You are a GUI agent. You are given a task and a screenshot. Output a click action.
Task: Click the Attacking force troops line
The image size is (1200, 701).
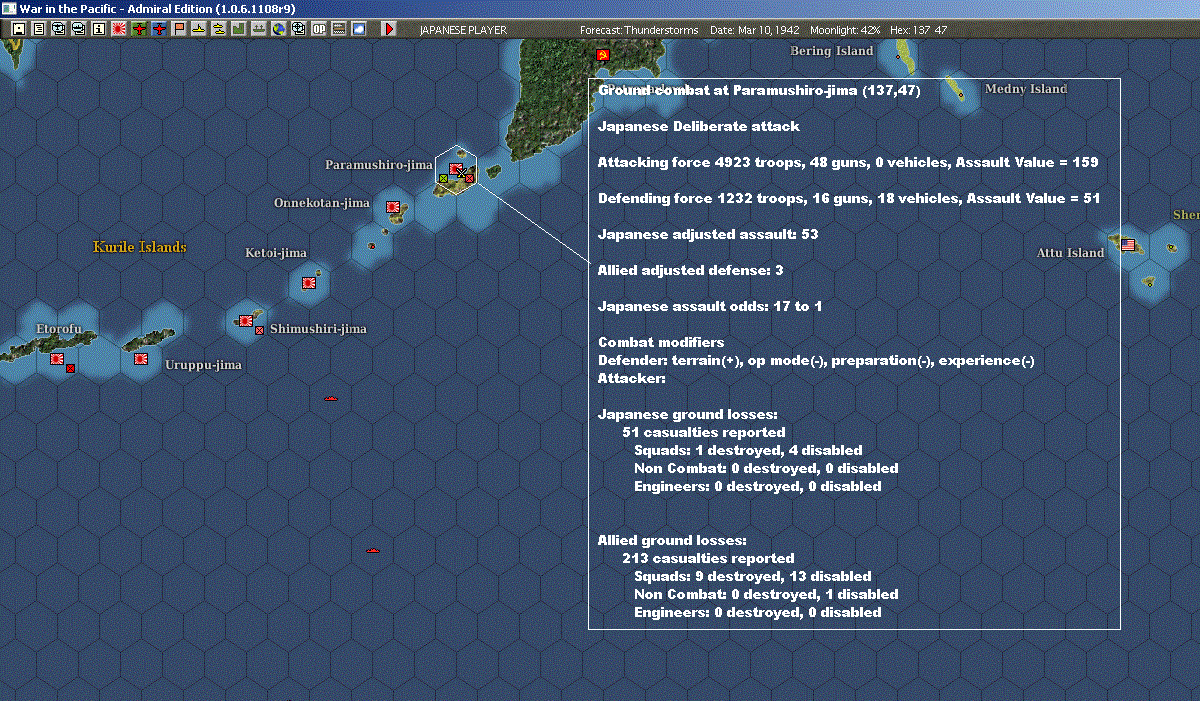point(848,162)
